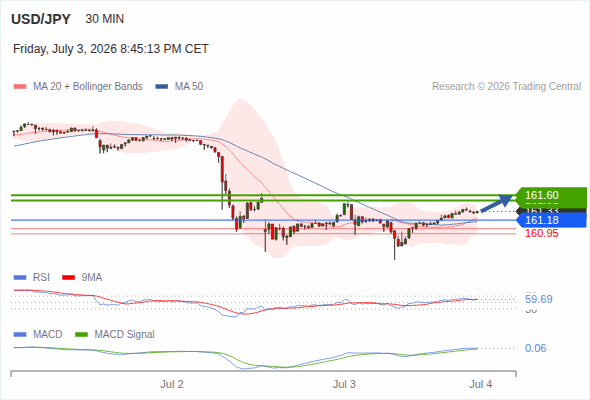590x400 pixels.
Task: Click the 9MA red legend swatch
Action: pyautogui.click(x=68, y=278)
